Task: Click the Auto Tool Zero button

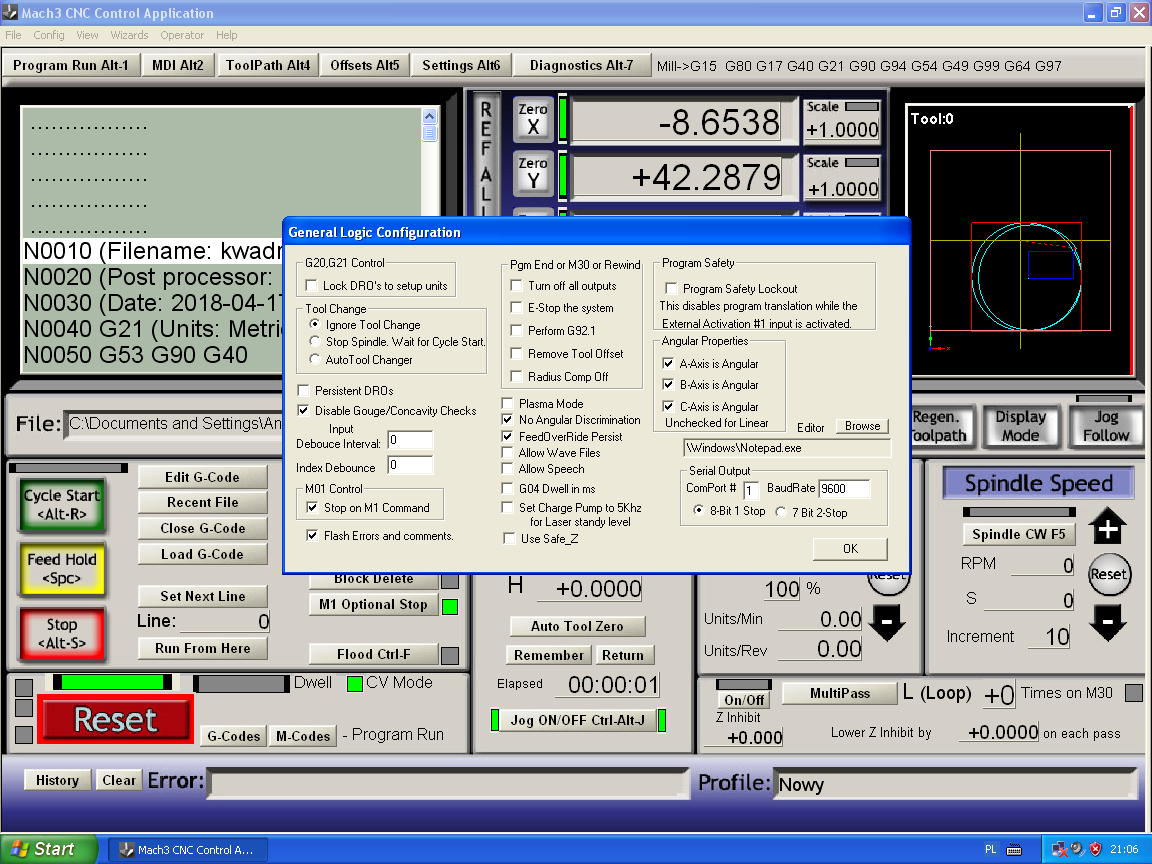Action: (577, 626)
